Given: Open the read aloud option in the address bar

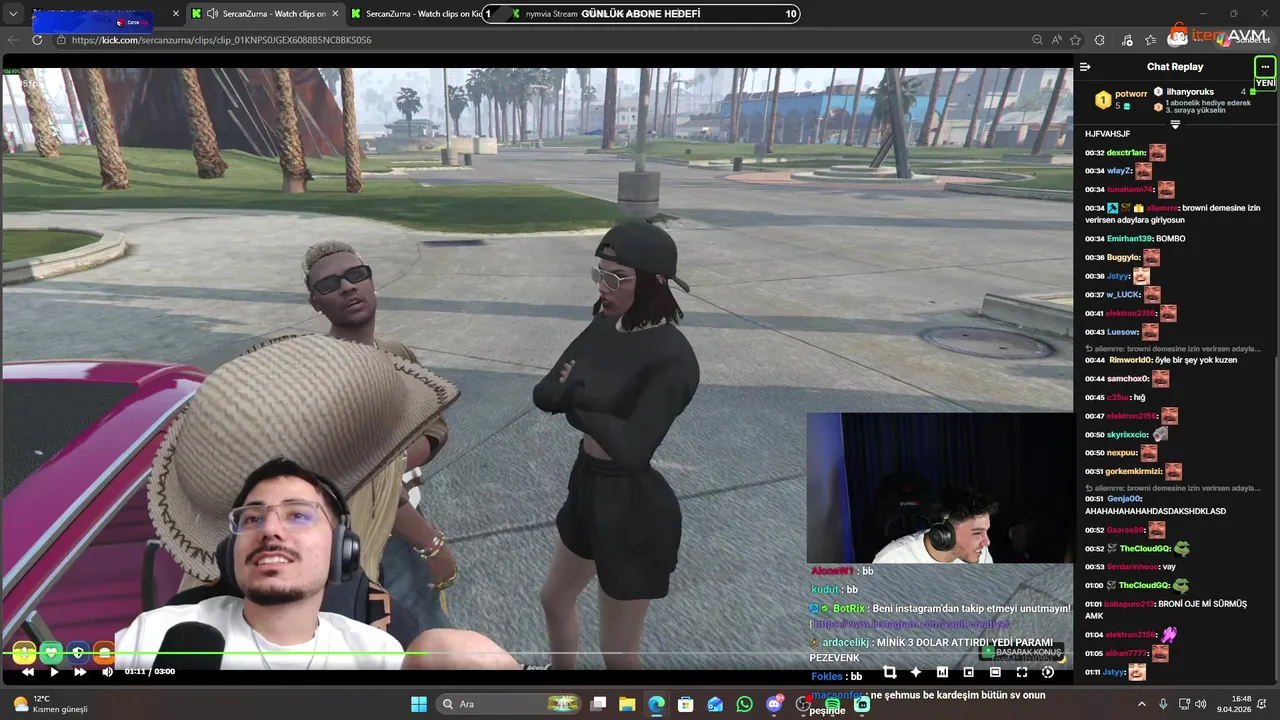Looking at the screenshot, I should 1057,40.
